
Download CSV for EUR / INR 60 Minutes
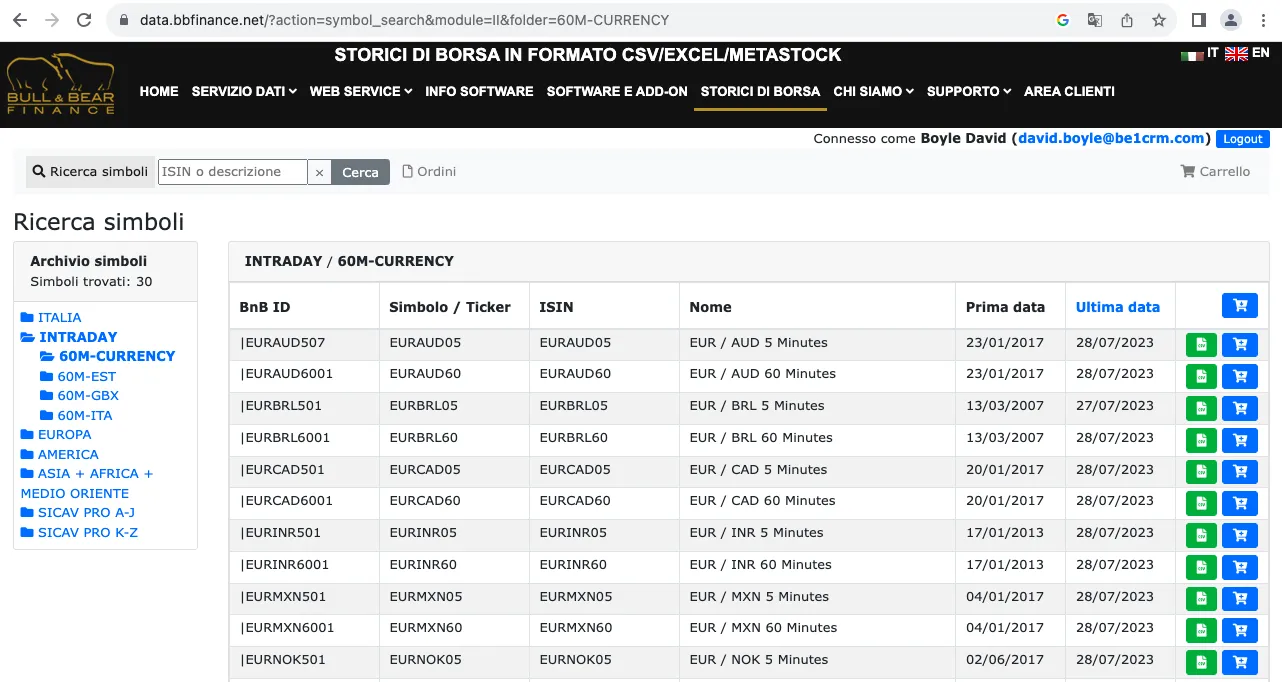[x=1201, y=567]
